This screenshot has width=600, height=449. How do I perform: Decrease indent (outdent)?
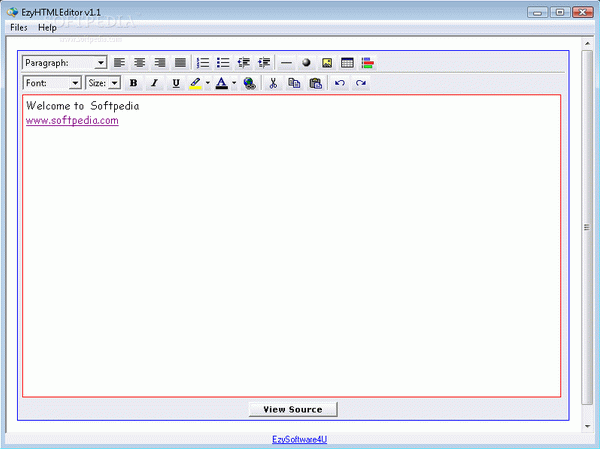tap(244, 63)
